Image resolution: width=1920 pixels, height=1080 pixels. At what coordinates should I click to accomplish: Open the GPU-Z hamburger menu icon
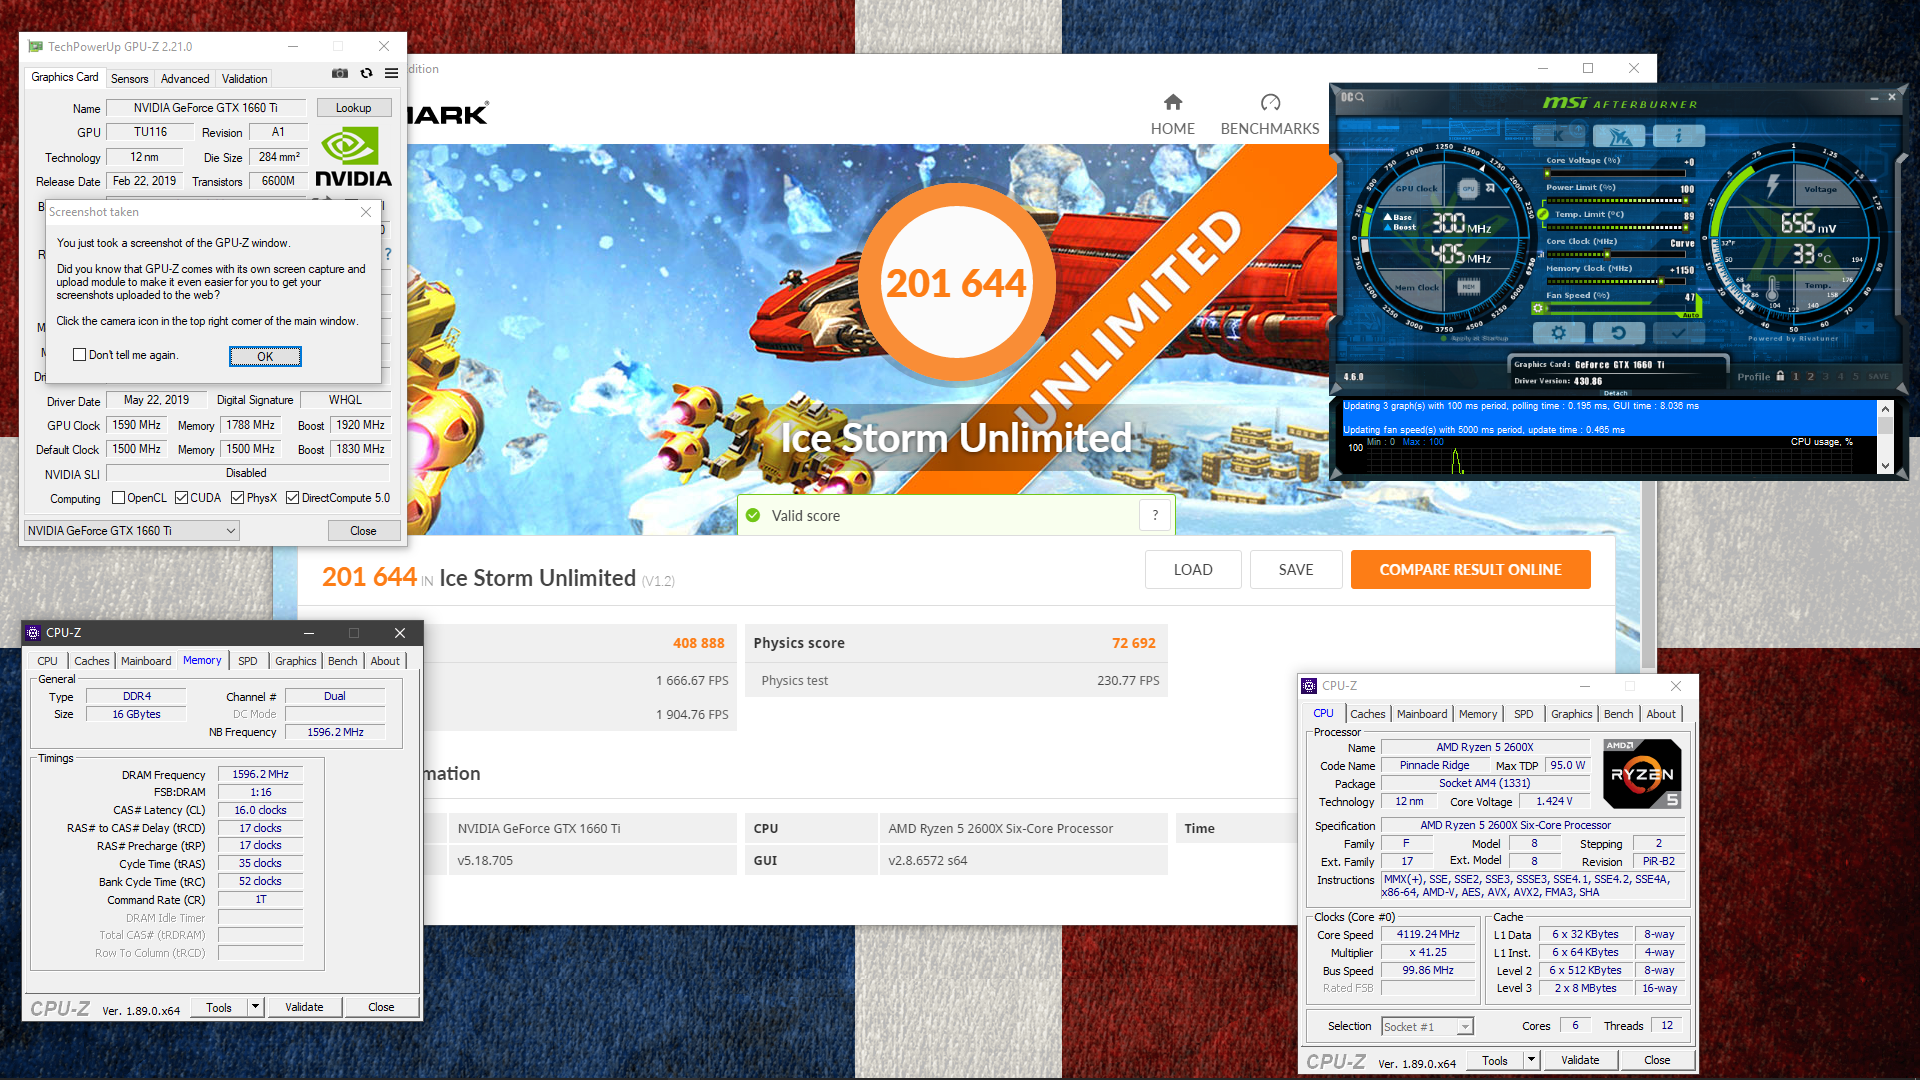391,73
